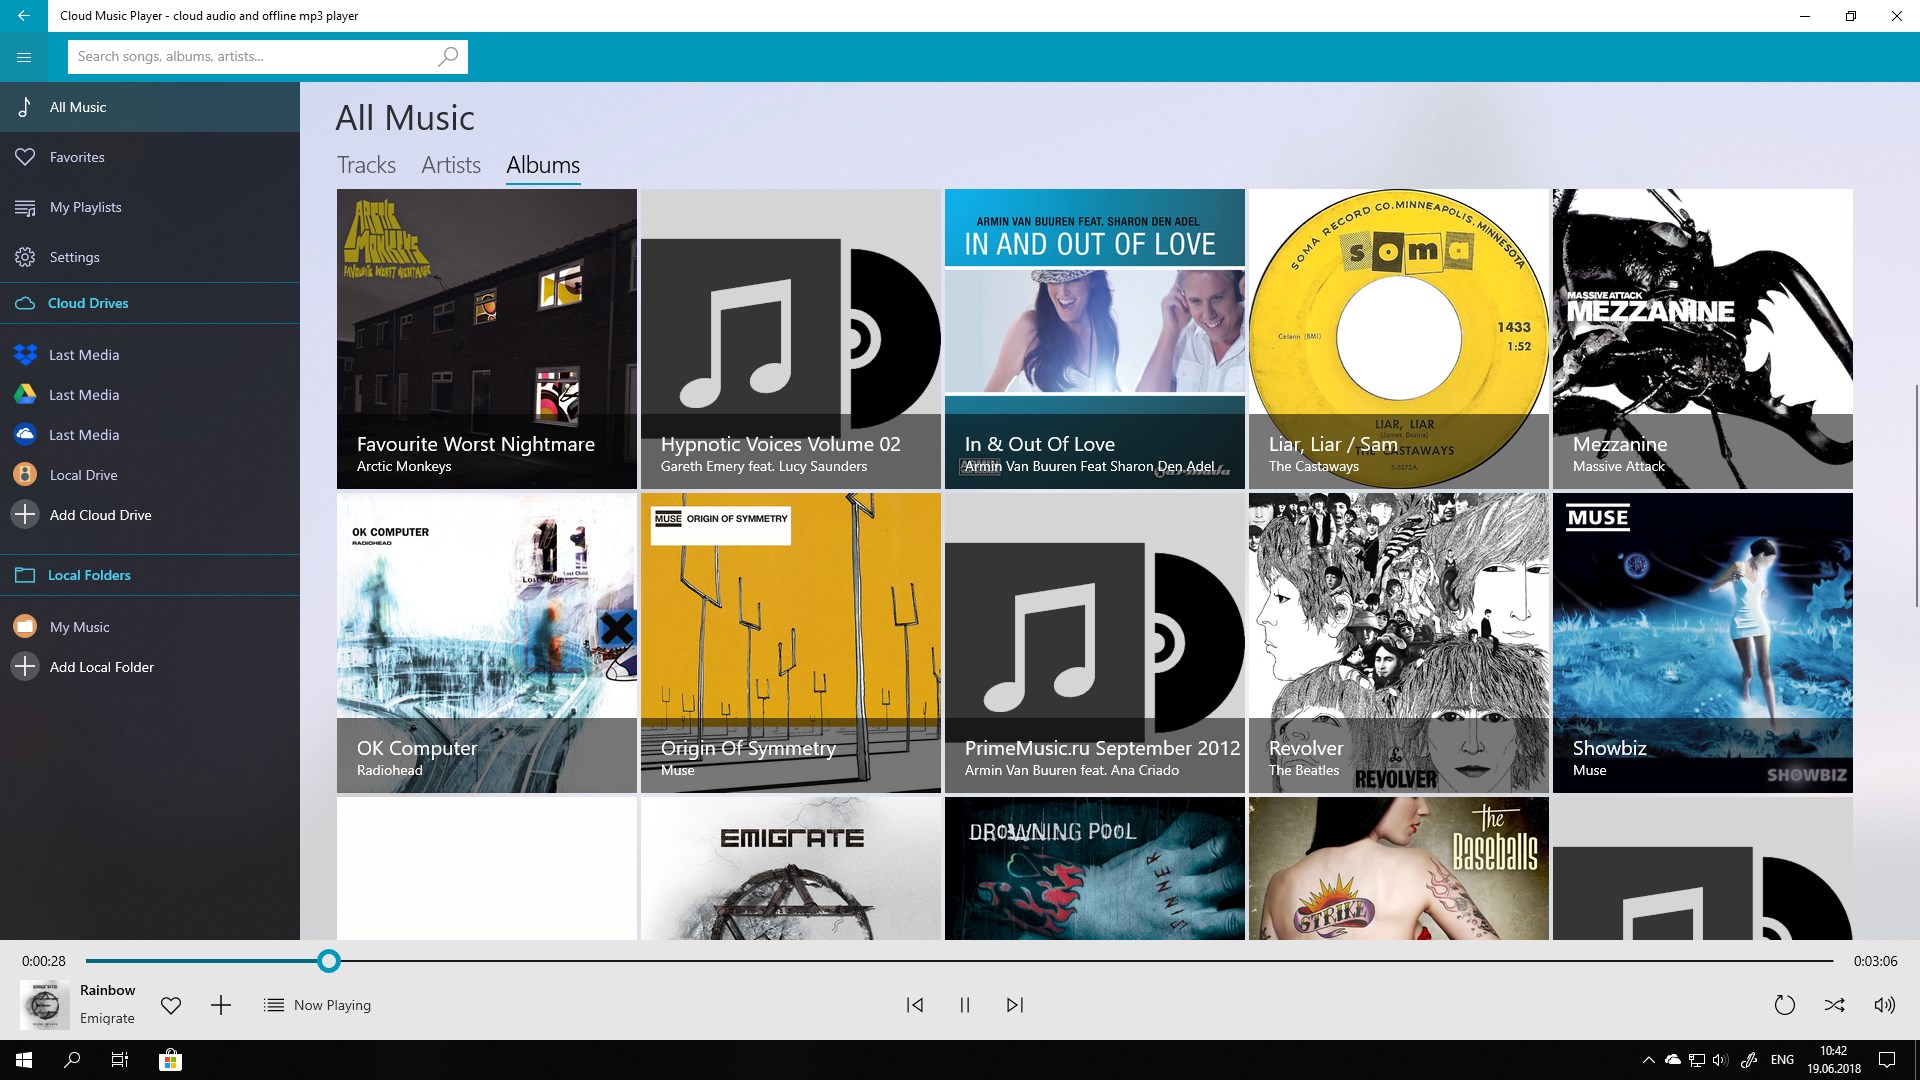1920x1080 pixels.
Task: Skip to the next track
Action: (1015, 1005)
